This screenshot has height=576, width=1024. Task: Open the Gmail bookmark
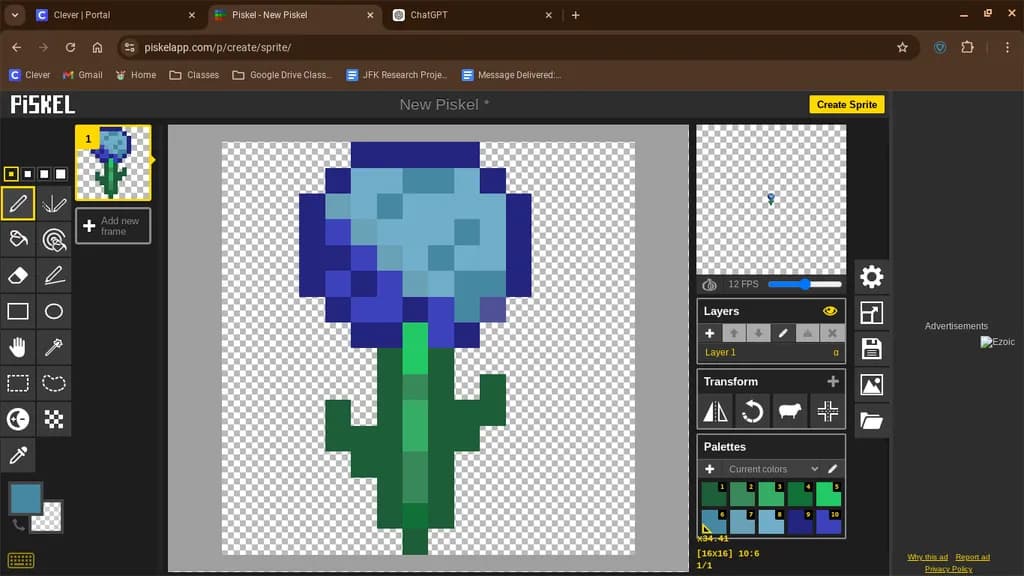[x=82, y=75]
